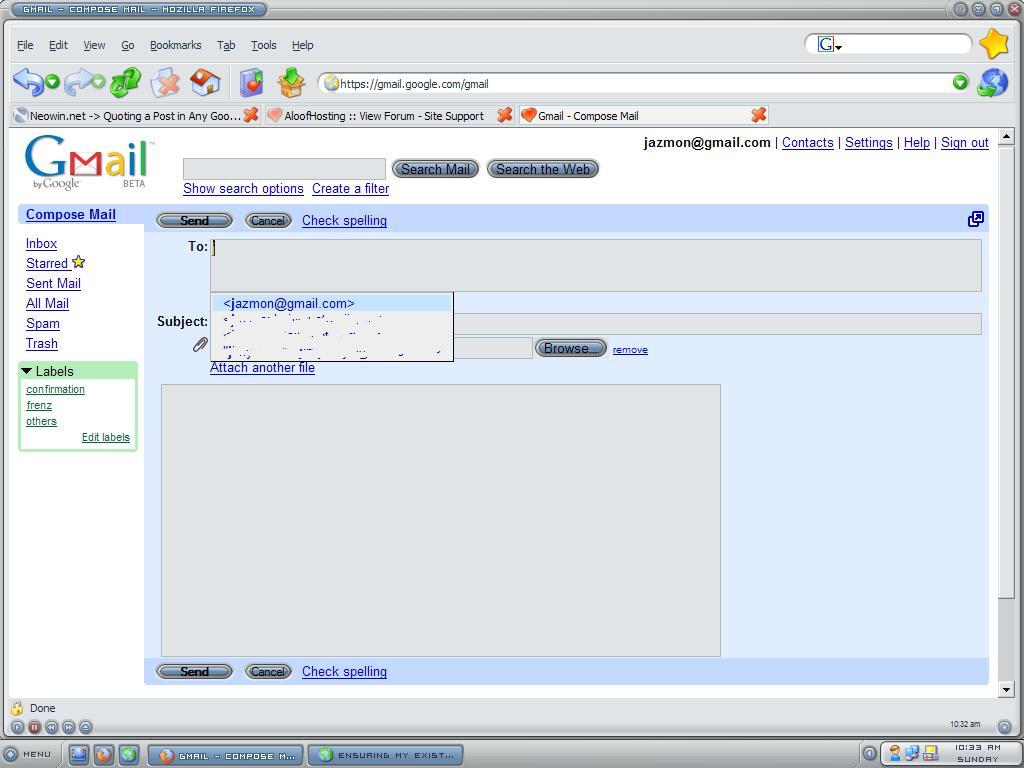Open Gmail Settings link
1024x768 pixels.
(869, 142)
